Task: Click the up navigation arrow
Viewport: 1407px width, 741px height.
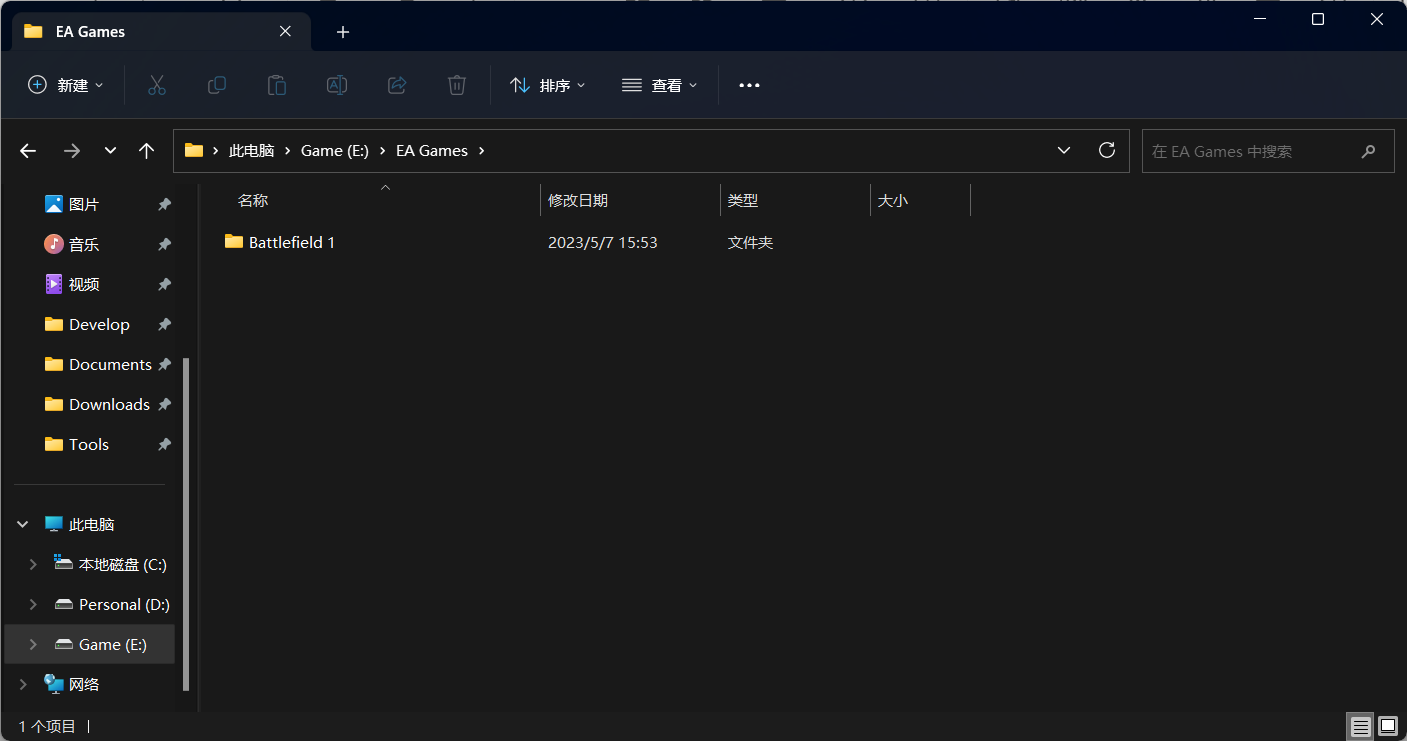Action: coord(146,150)
